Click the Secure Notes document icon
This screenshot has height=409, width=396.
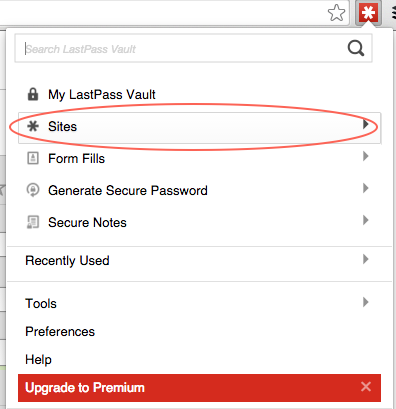(x=33, y=222)
